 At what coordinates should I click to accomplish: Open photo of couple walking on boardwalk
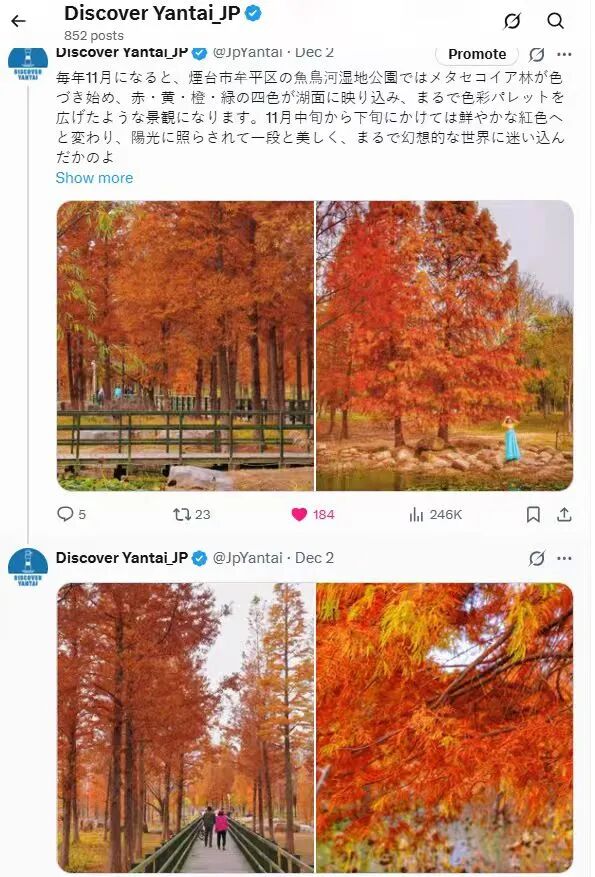click(186, 728)
